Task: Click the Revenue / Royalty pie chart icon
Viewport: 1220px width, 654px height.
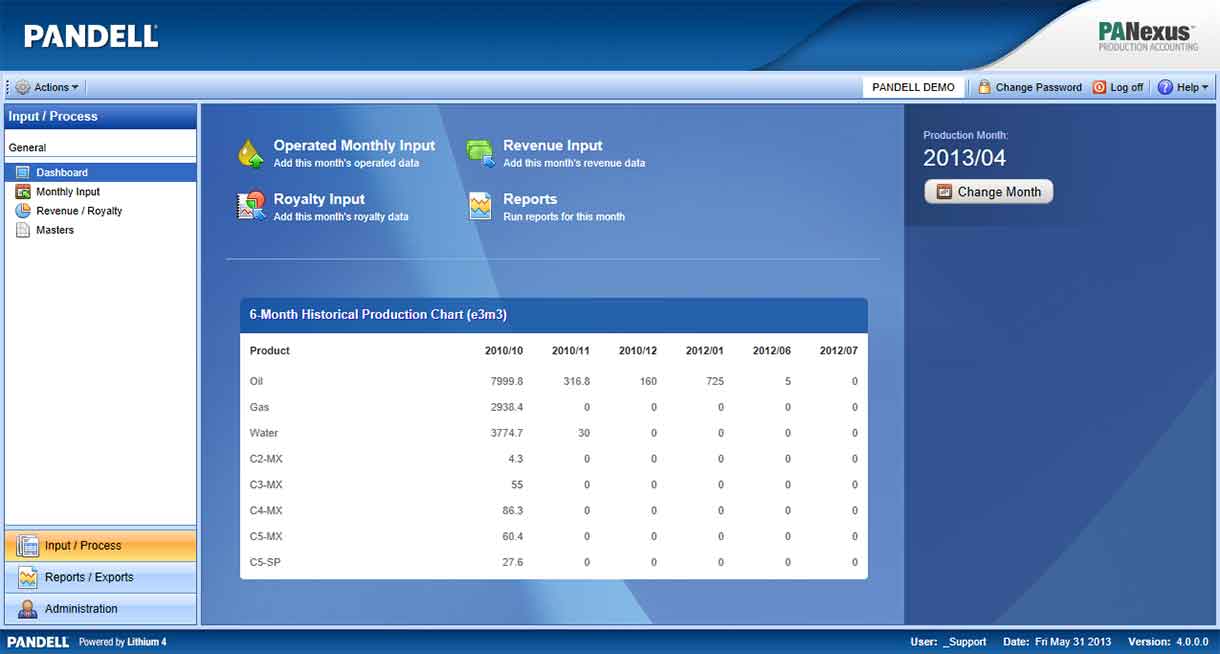Action: coord(23,210)
